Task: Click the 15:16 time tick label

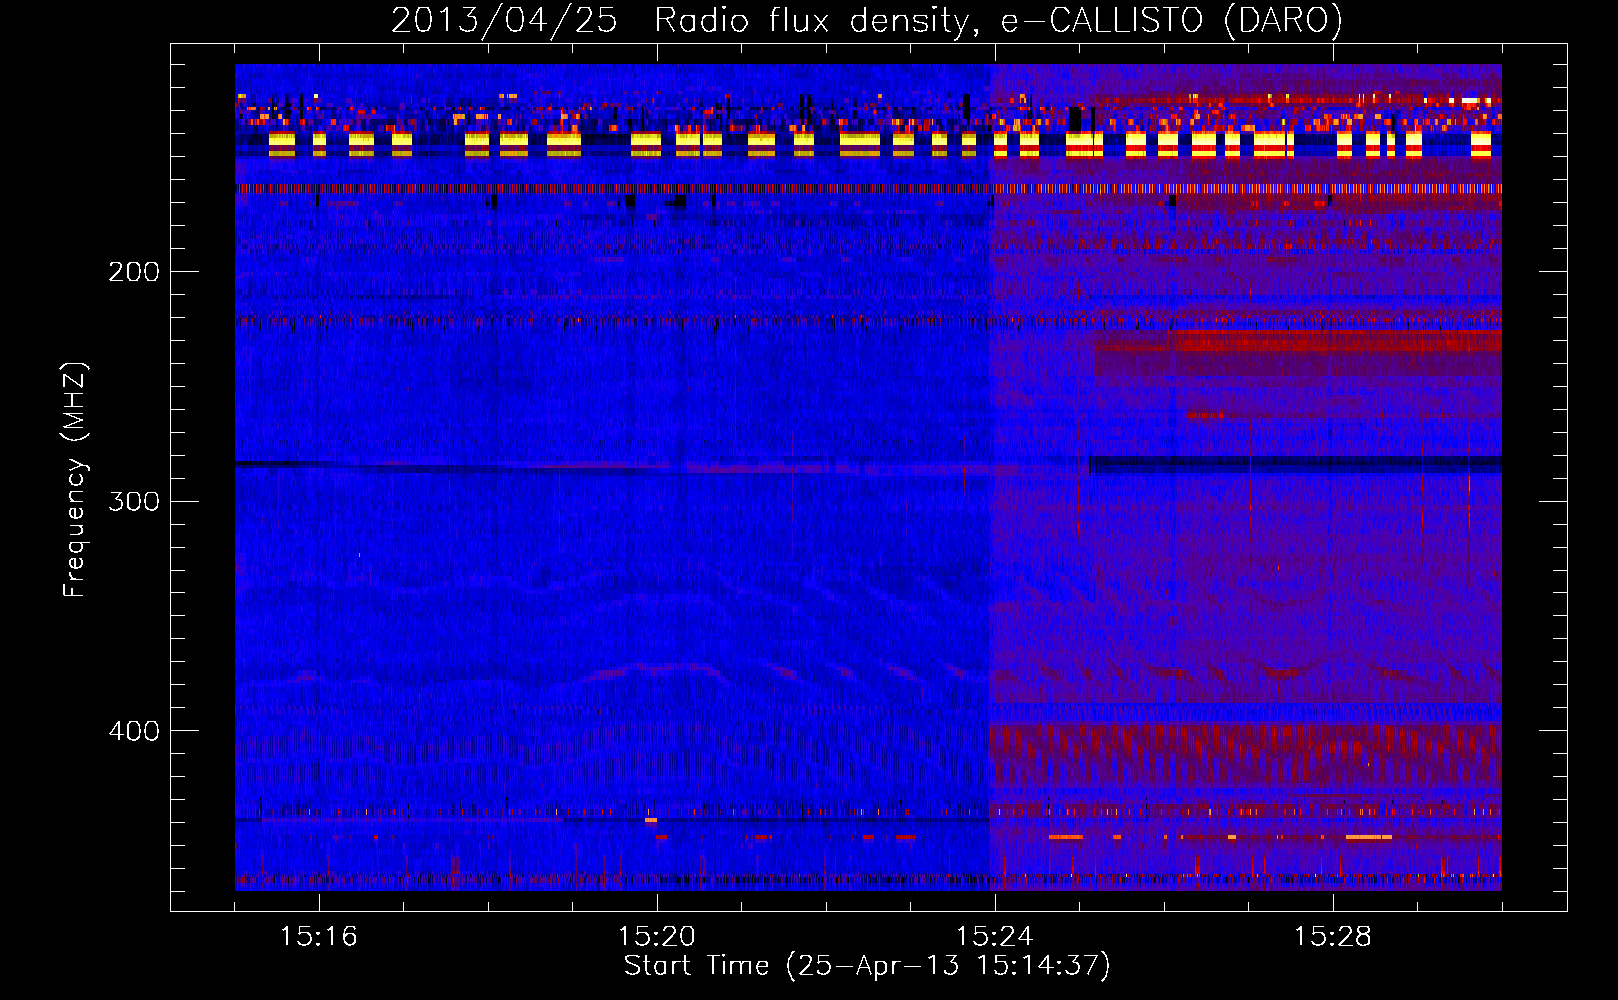Action: (318, 937)
